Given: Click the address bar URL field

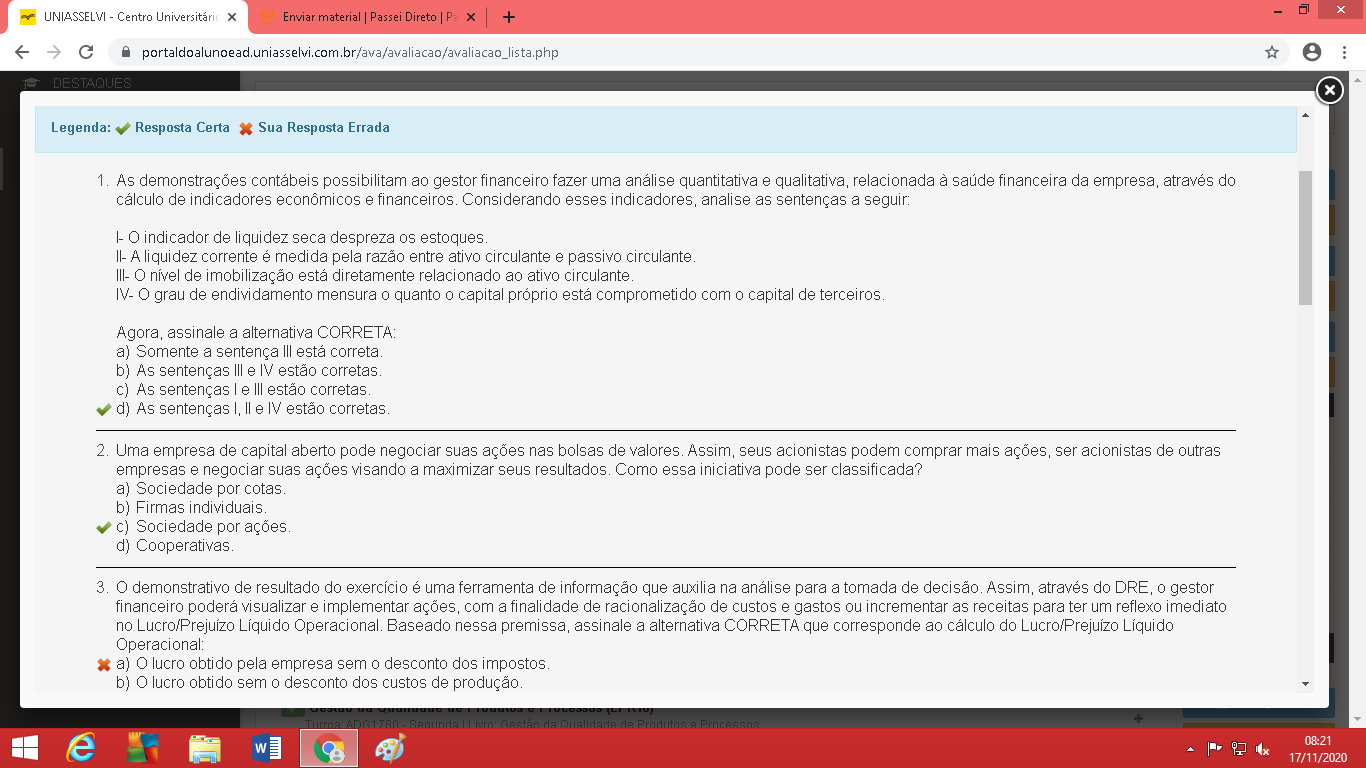Looking at the screenshot, I should click(x=650, y=52).
